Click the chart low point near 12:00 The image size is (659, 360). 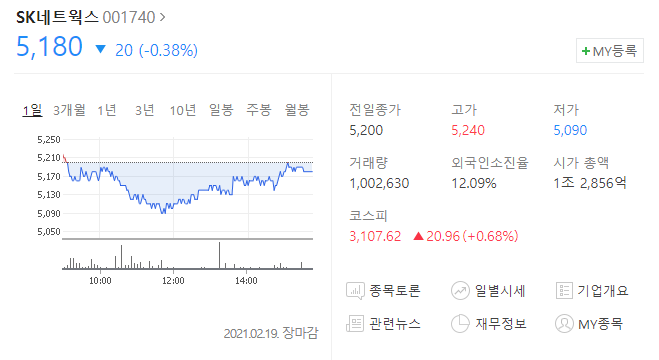163,213
